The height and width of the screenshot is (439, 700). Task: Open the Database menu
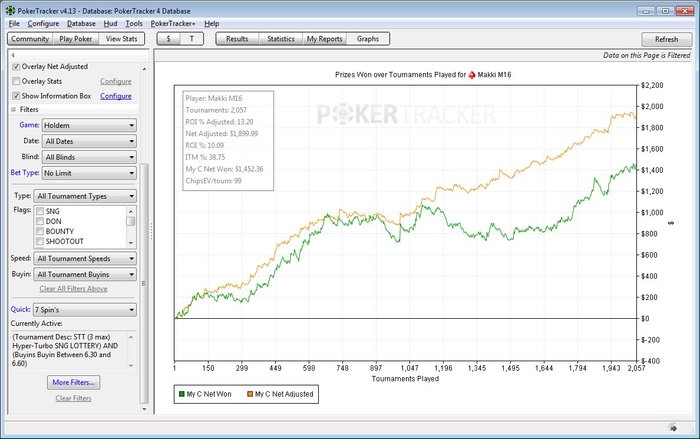coord(81,24)
